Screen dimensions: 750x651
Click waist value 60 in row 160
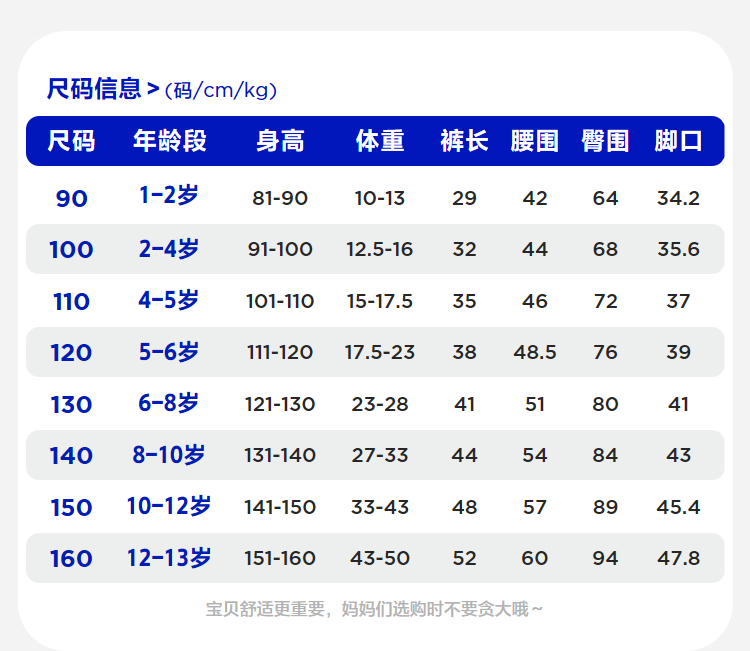click(x=535, y=558)
